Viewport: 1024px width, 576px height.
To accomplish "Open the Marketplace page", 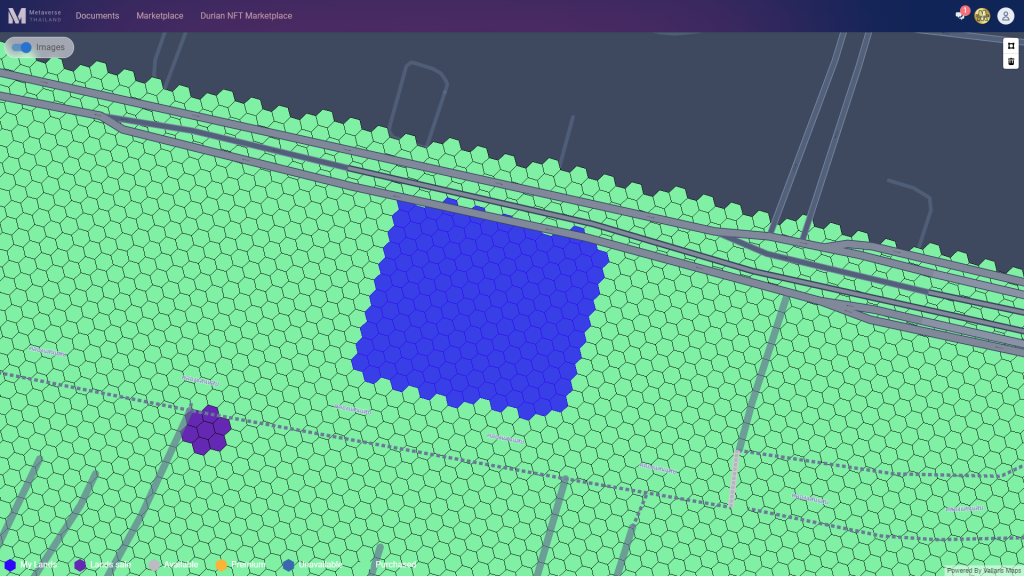I will click(x=160, y=16).
